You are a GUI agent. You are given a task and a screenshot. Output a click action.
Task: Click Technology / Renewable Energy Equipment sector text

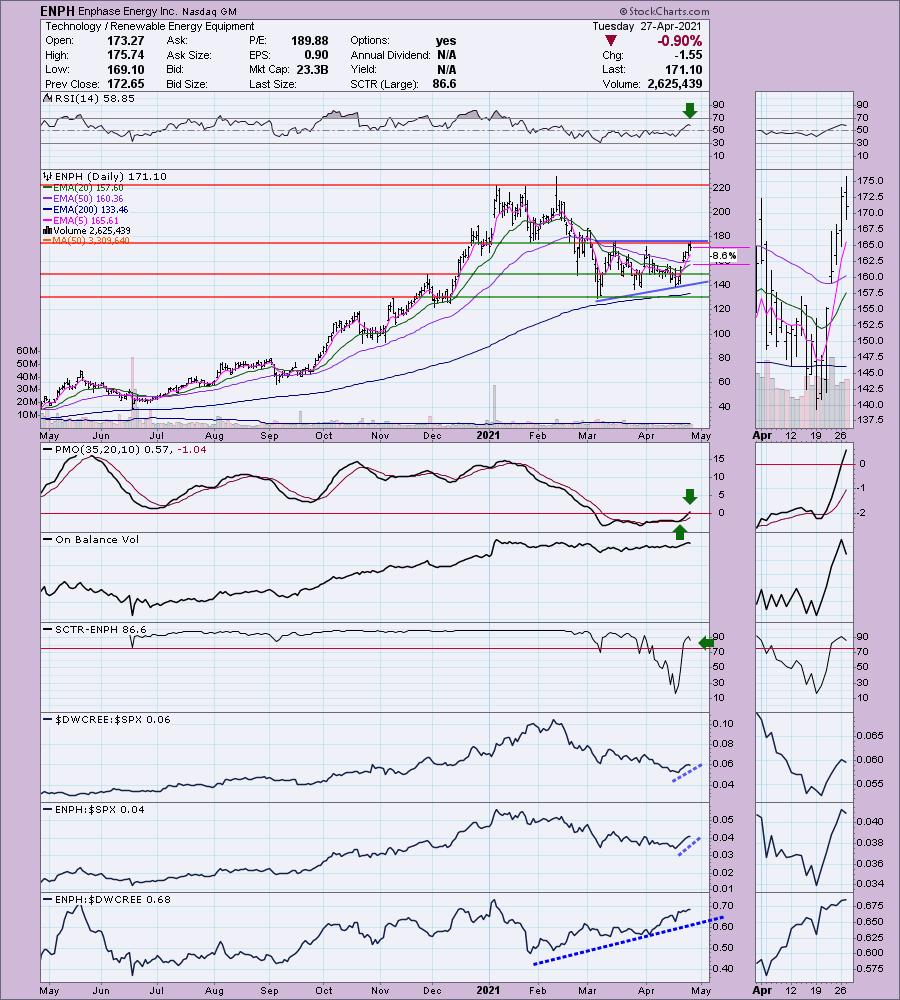[x=150, y=26]
